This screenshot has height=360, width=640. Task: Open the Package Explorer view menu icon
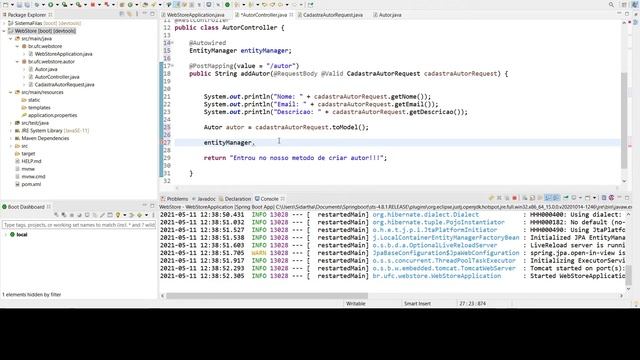click(137, 14)
